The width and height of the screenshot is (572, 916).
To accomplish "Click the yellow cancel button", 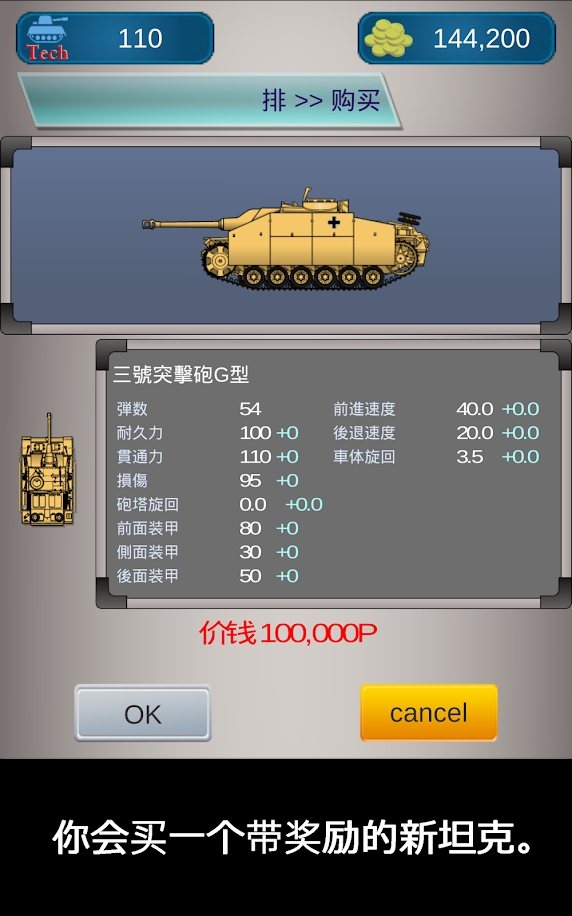I will (429, 713).
